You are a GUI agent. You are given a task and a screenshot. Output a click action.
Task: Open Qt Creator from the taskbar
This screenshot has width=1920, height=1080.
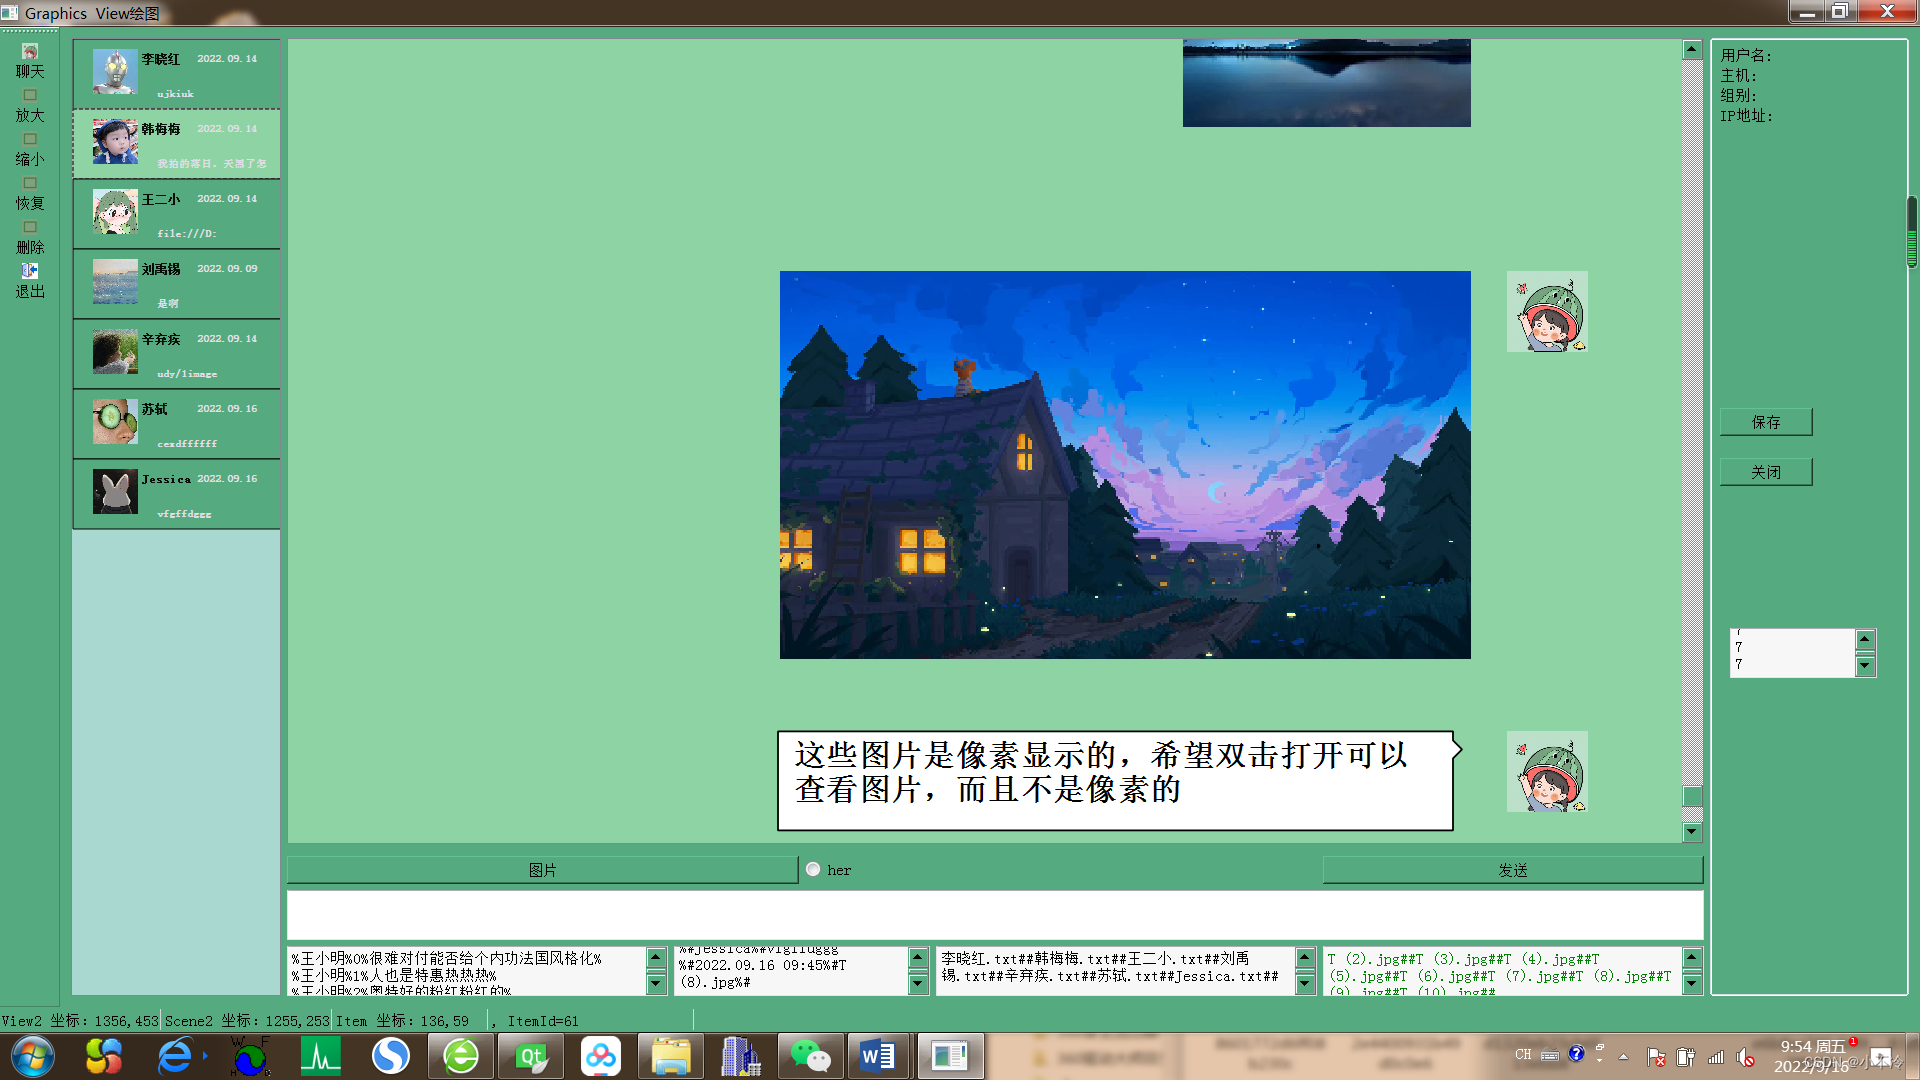click(x=531, y=1056)
